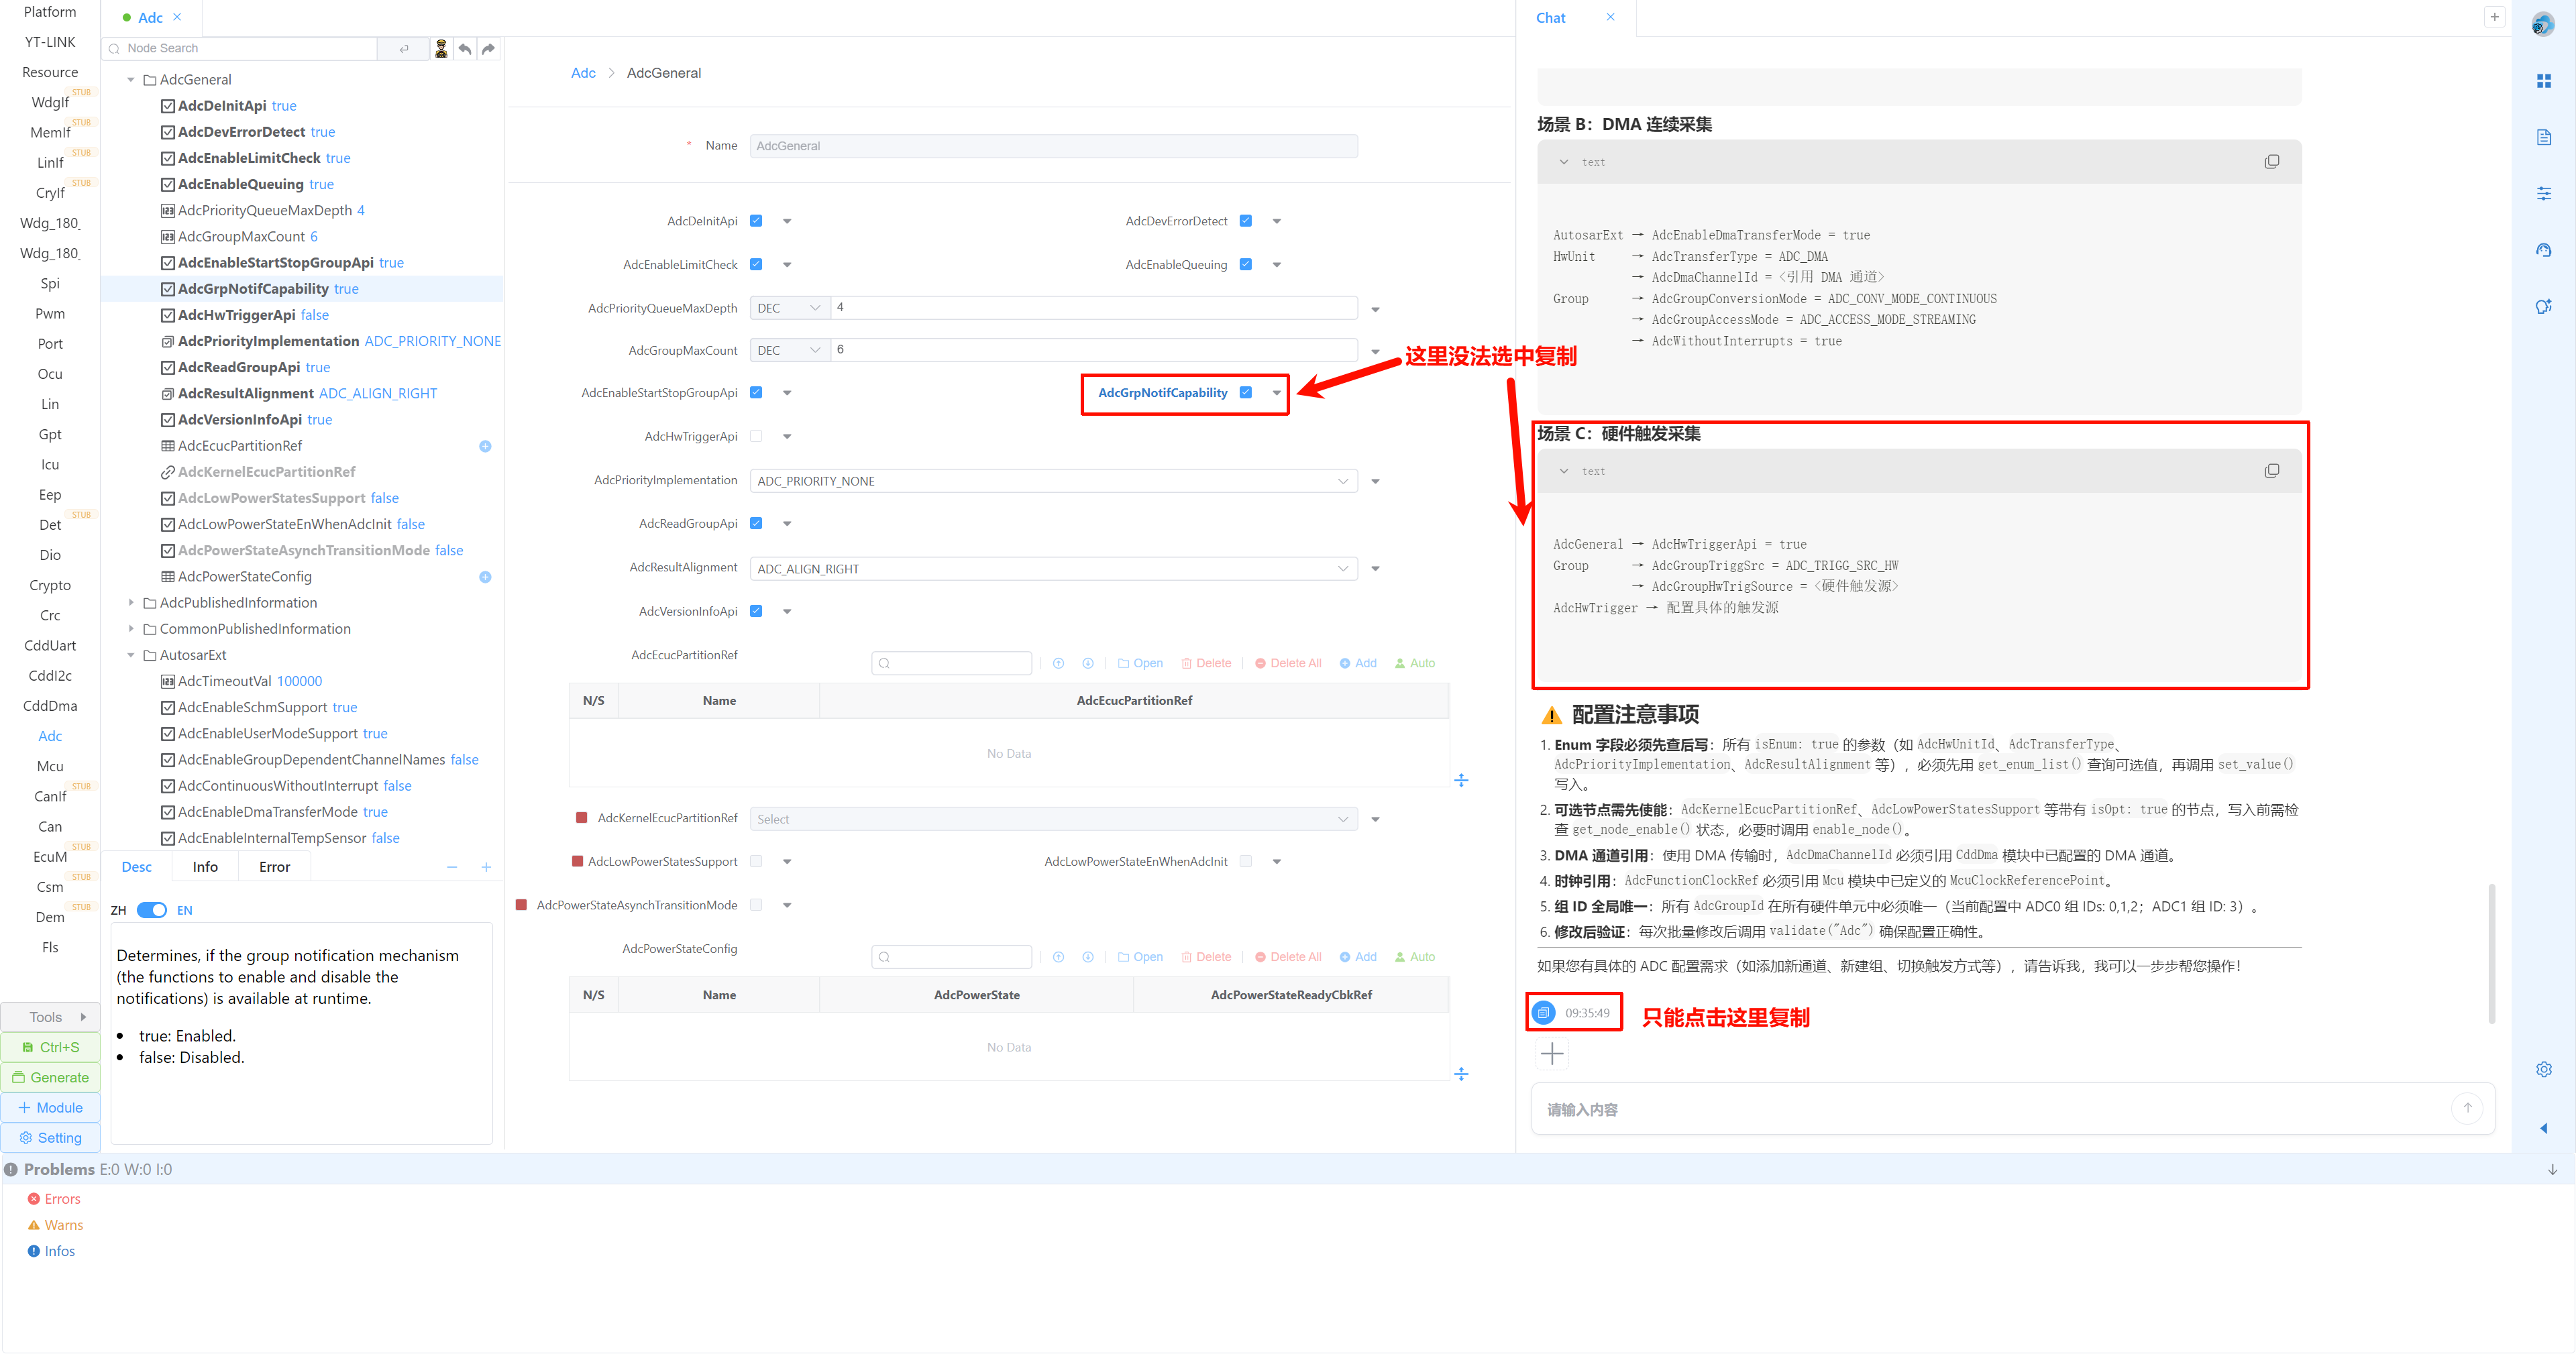This screenshot has width=2576, height=1354.
Task: Open the headset support icon in right sidebar
Action: tap(2544, 250)
